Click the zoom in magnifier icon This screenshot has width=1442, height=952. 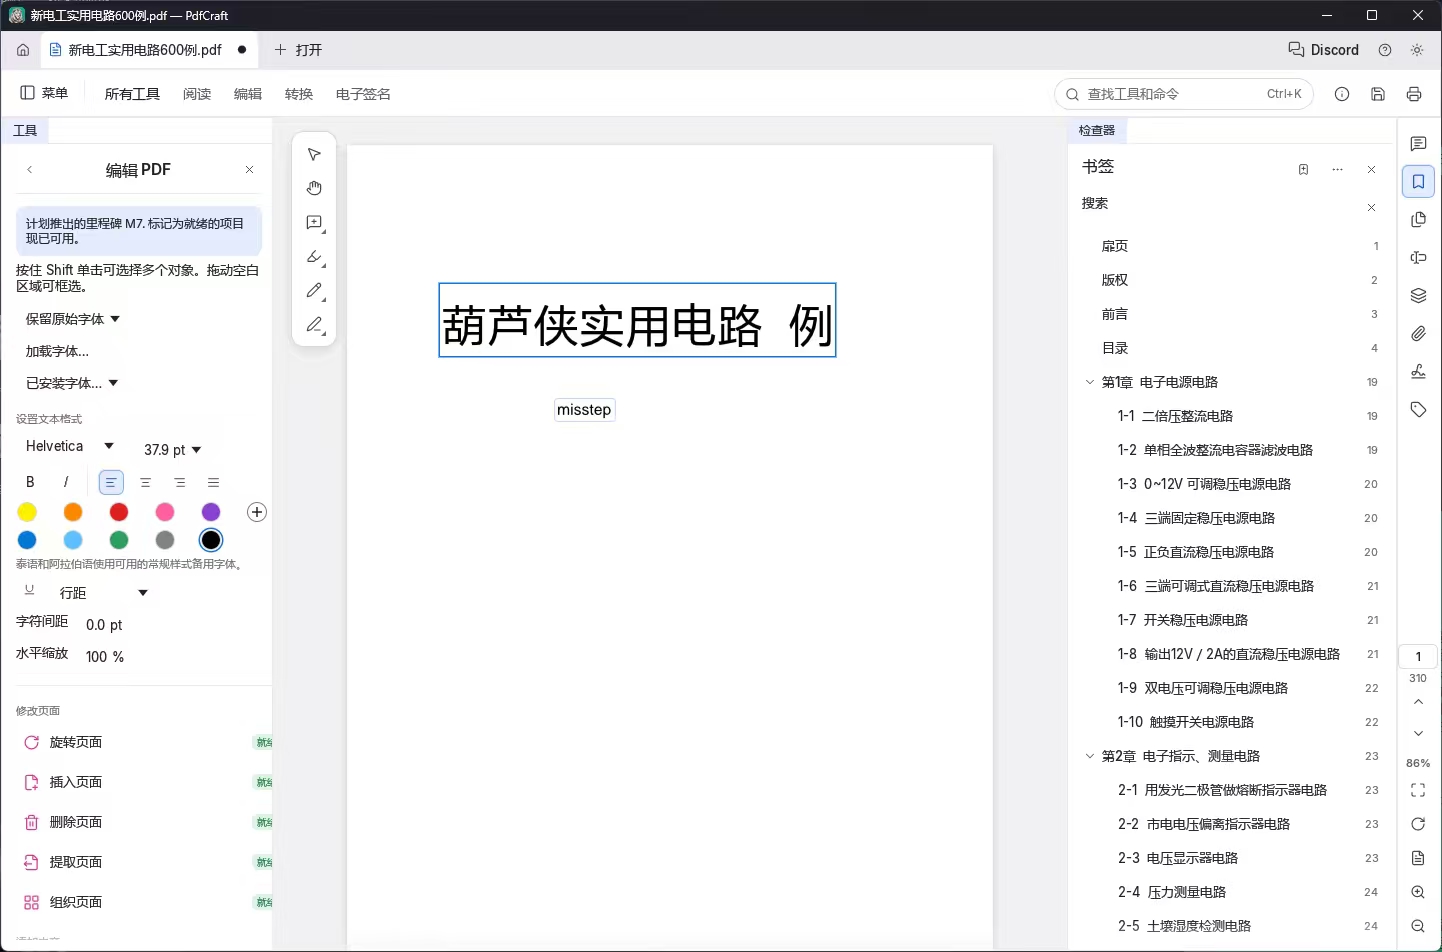click(x=1418, y=892)
